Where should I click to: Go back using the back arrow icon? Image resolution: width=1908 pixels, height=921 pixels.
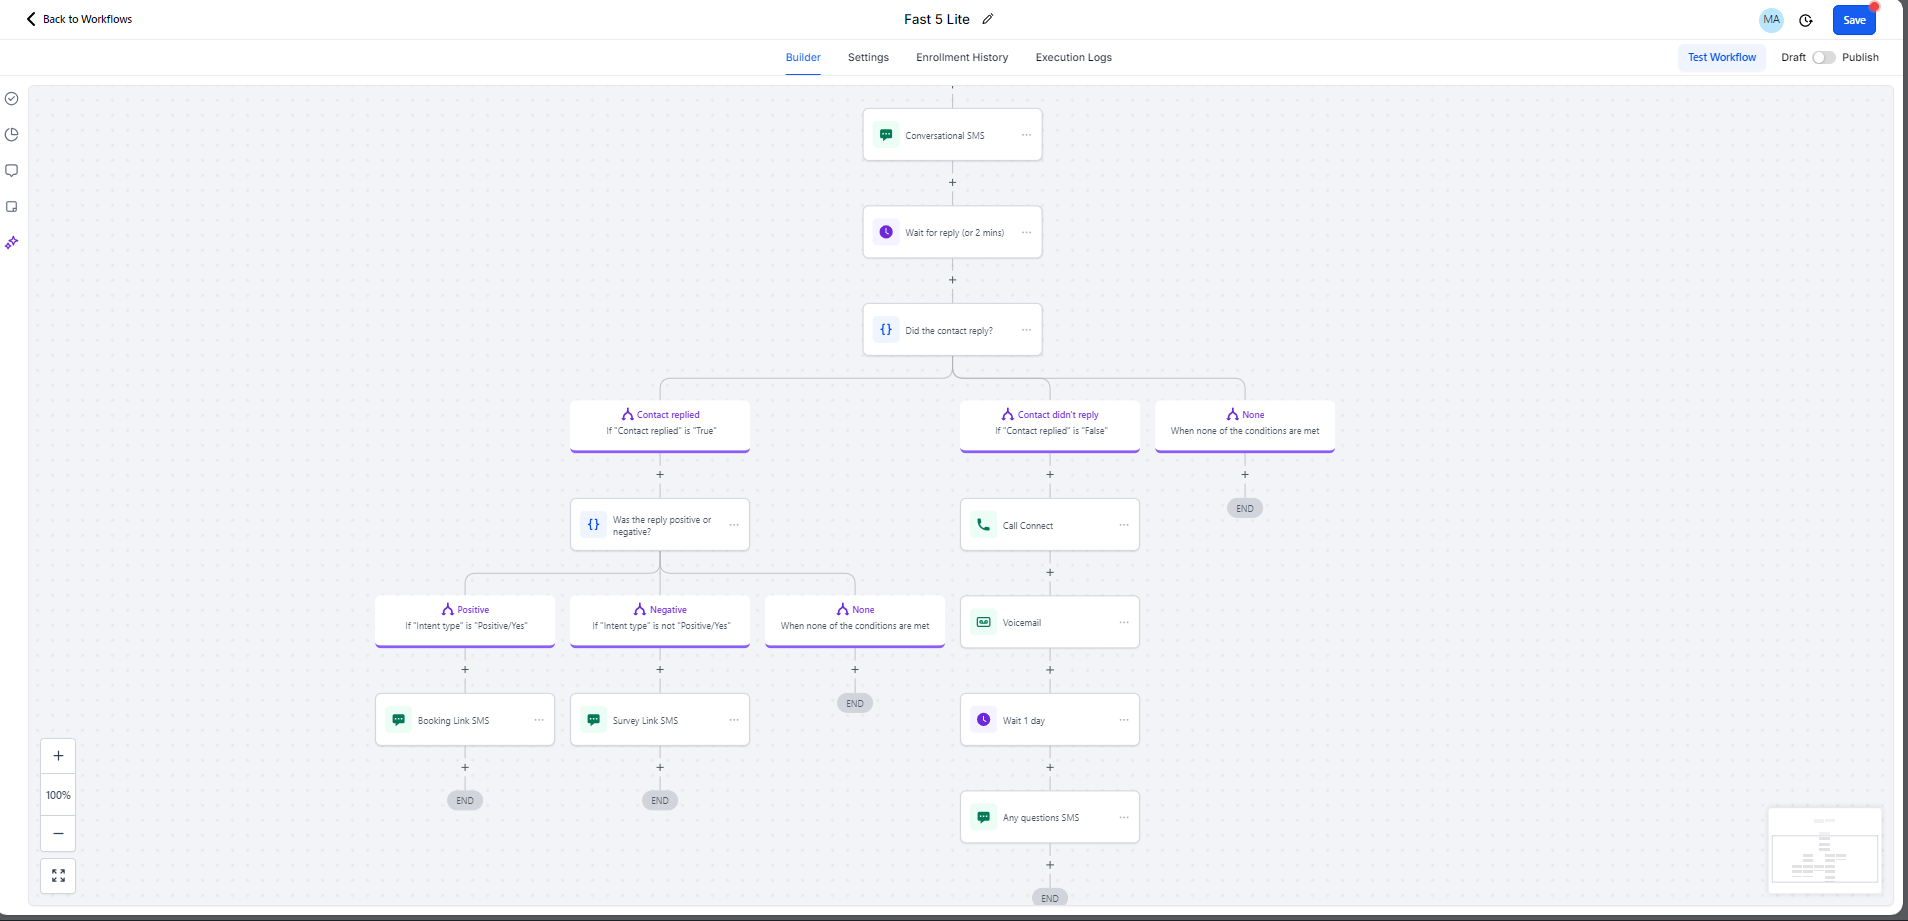tap(31, 19)
